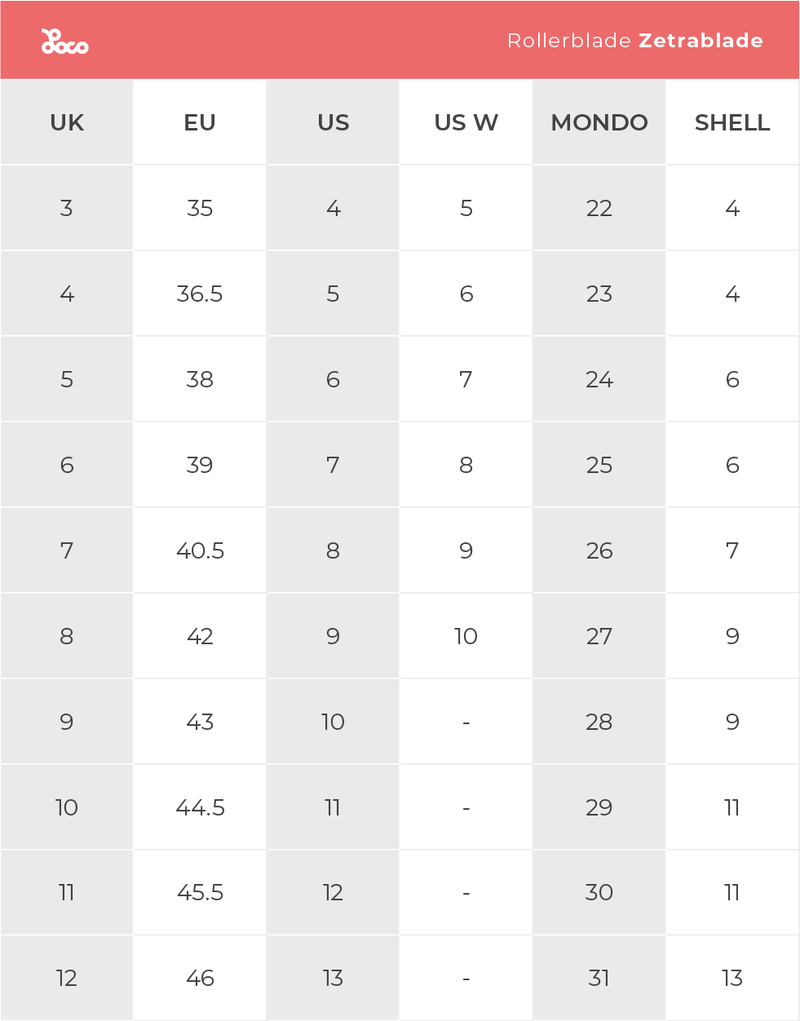This screenshot has height=1021, width=800.
Task: Select the Mondo size 29 cell
Action: click(x=599, y=807)
